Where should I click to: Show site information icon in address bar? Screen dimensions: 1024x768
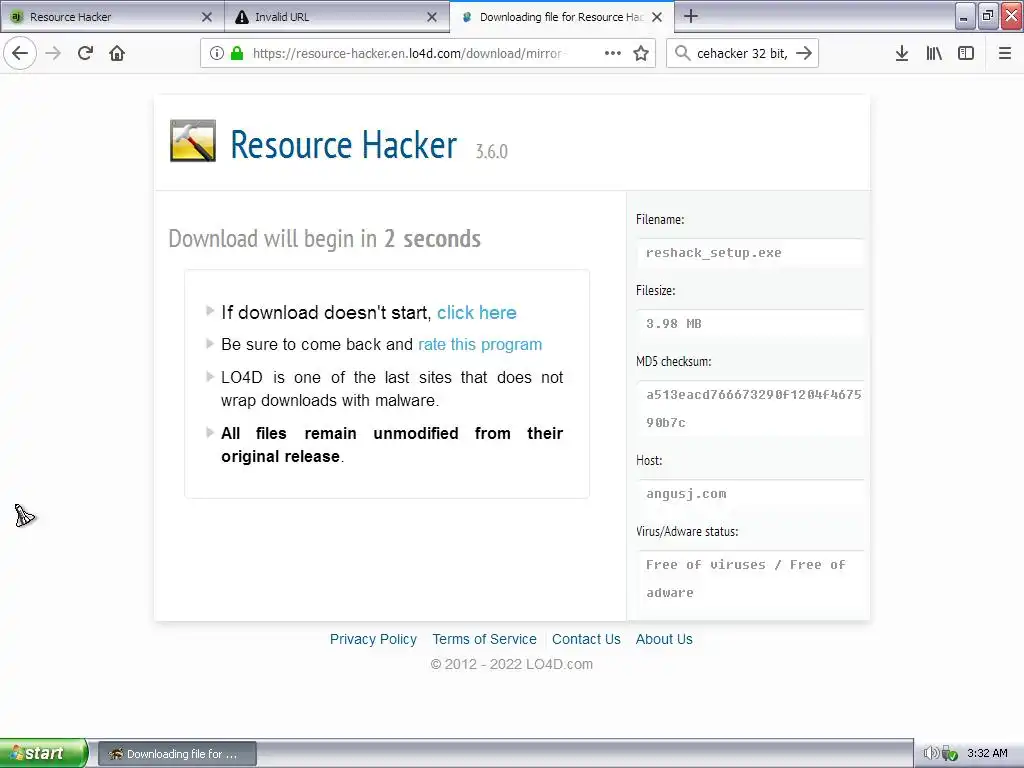click(x=217, y=54)
